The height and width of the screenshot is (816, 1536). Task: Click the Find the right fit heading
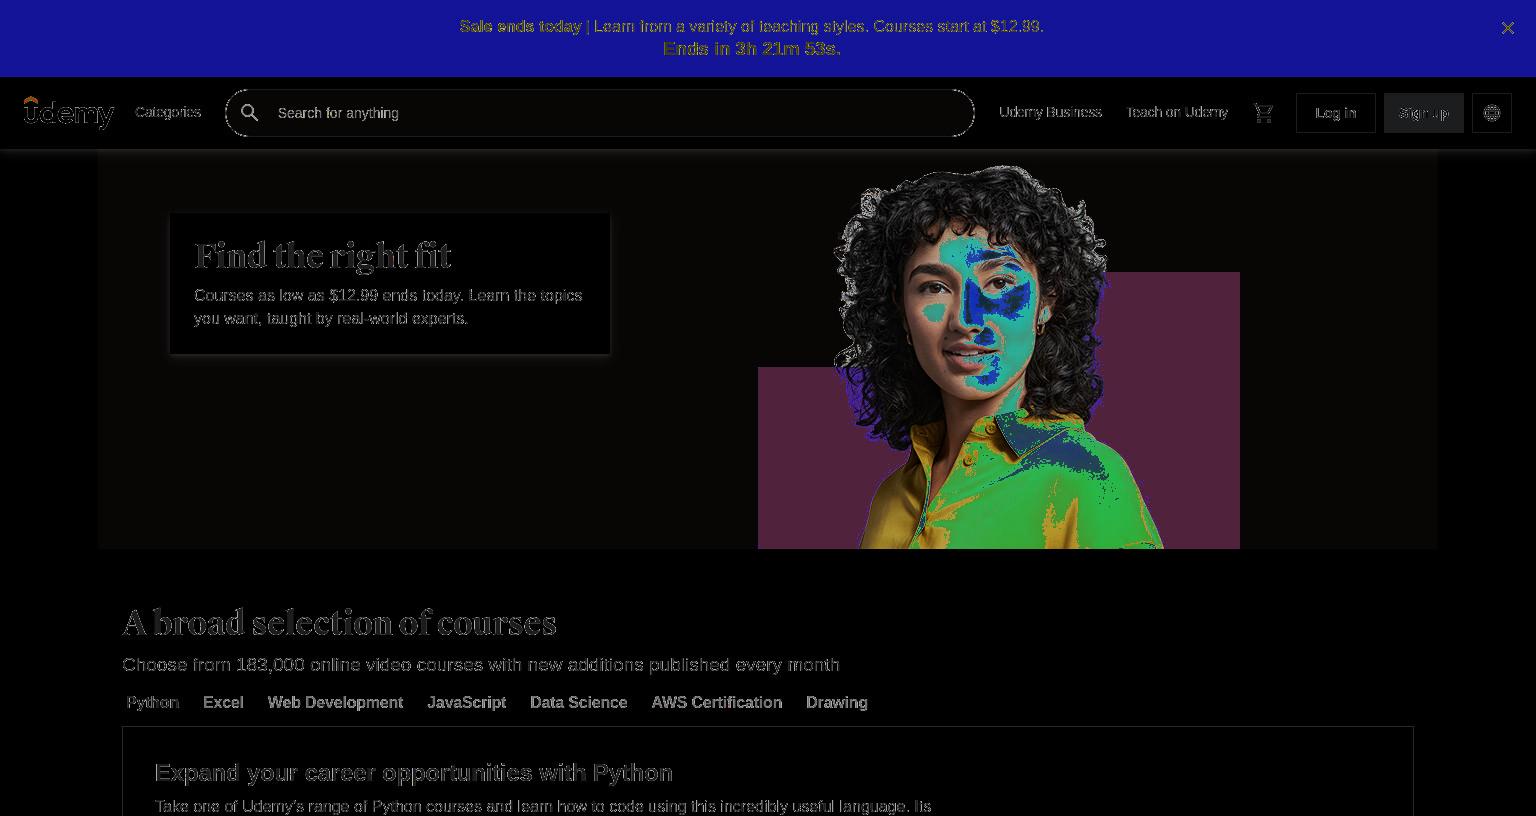tap(323, 256)
